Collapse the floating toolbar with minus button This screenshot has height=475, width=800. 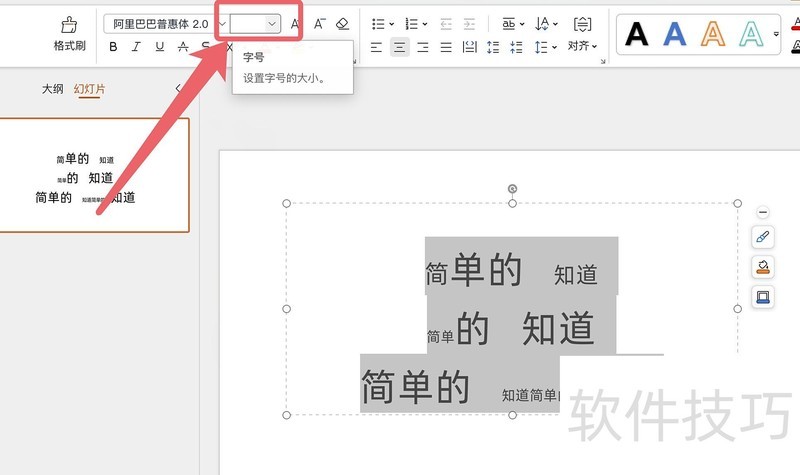tap(763, 212)
